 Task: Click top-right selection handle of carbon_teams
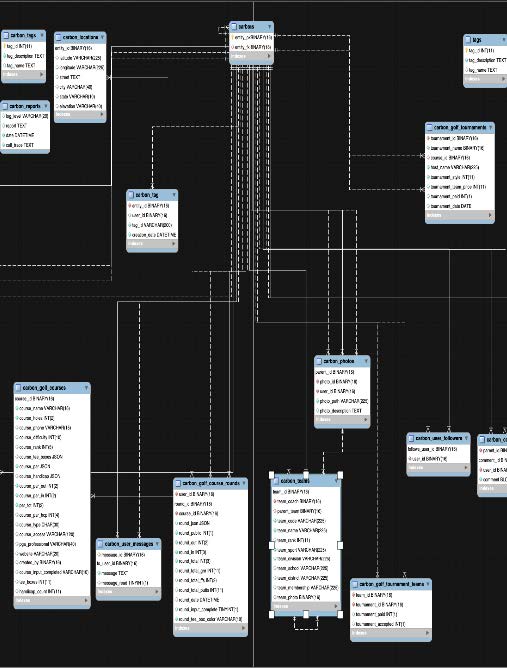click(x=340, y=475)
